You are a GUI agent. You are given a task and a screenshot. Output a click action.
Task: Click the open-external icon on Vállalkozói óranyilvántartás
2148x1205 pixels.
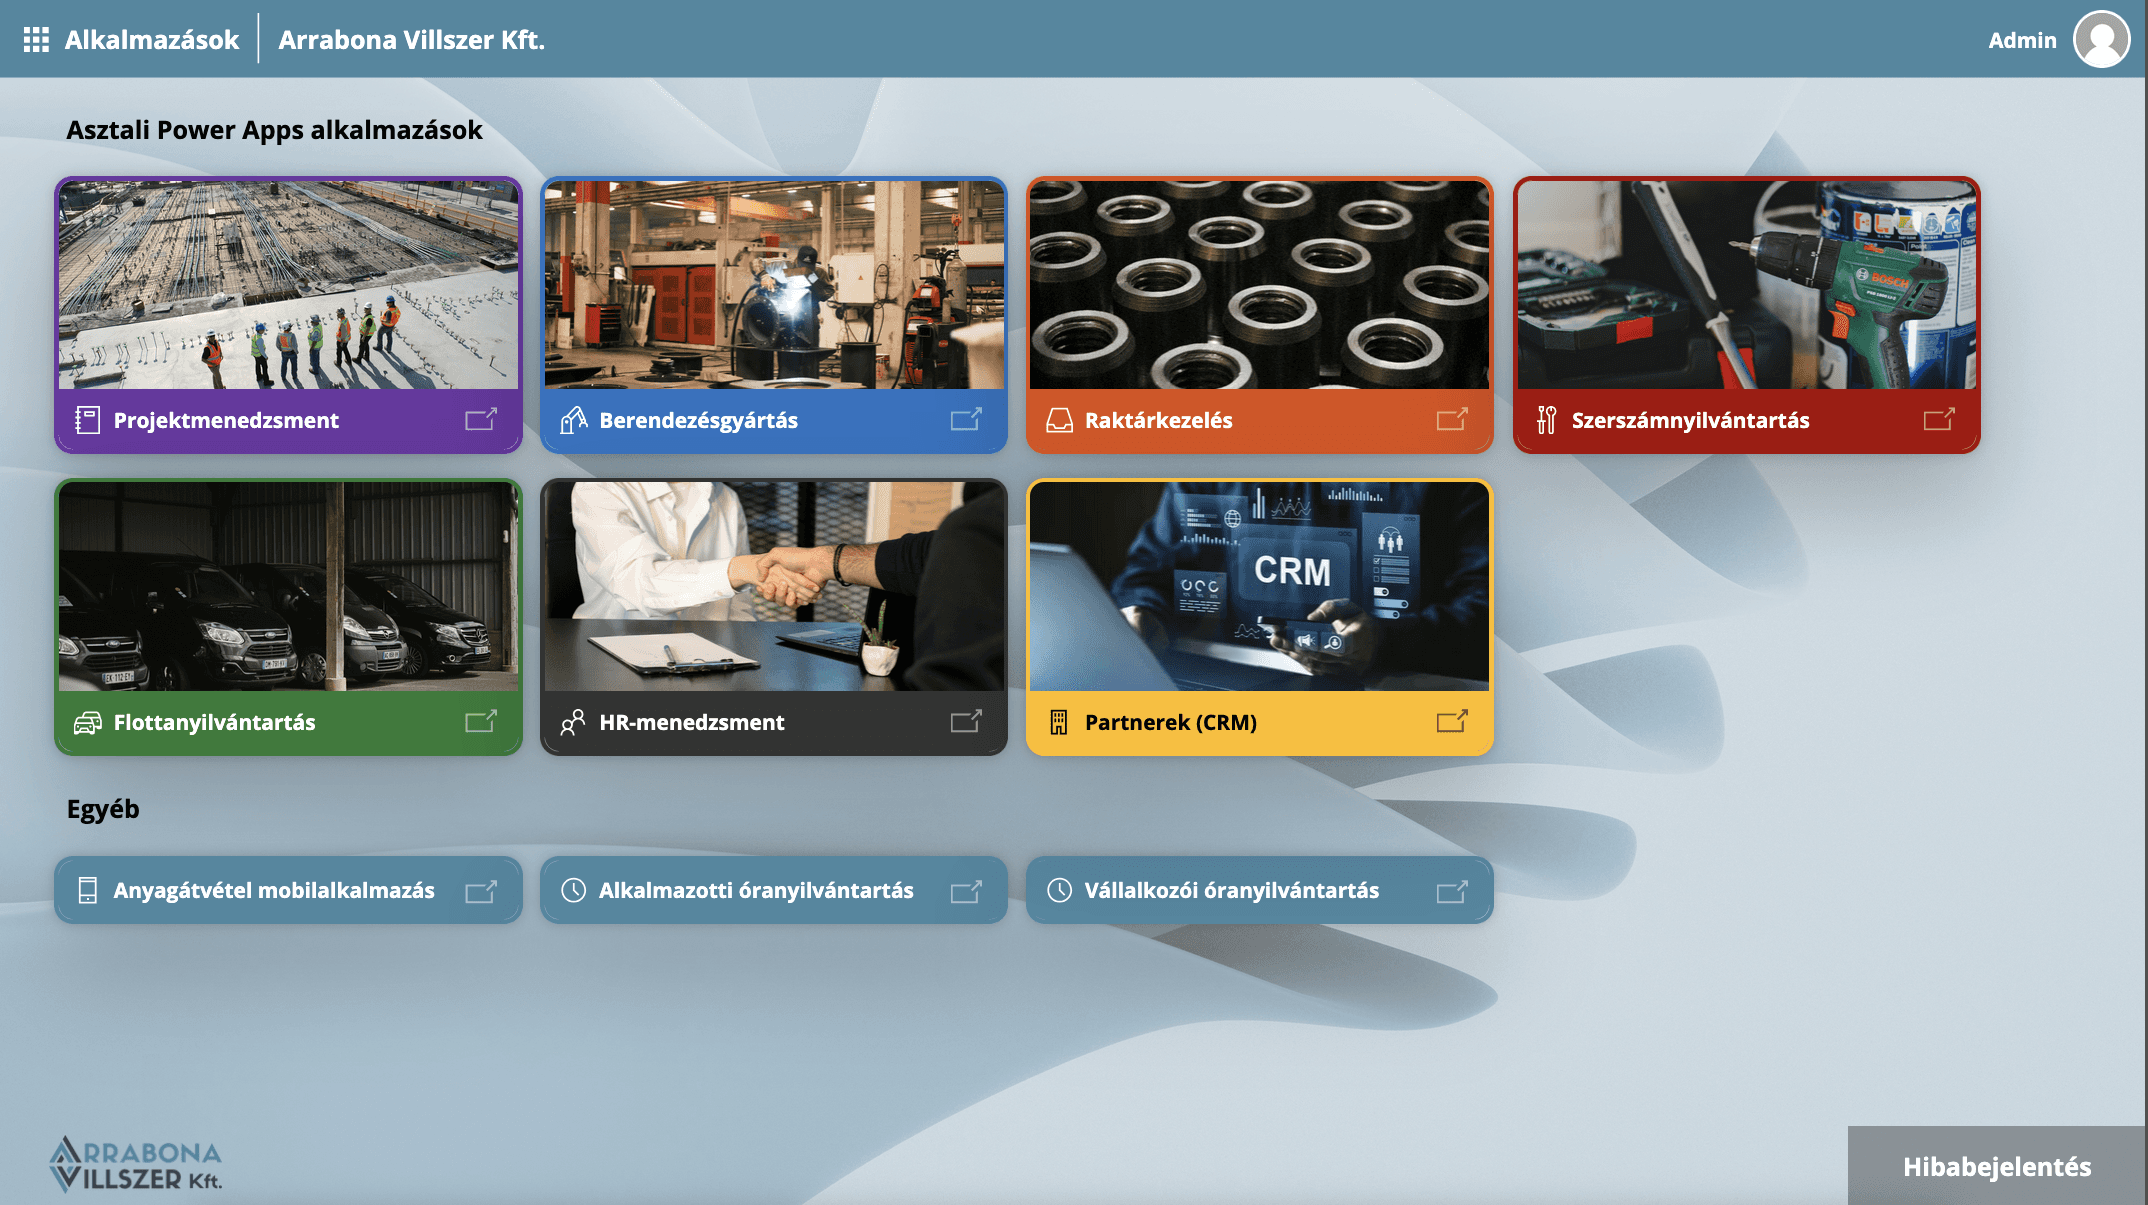[x=1452, y=890]
